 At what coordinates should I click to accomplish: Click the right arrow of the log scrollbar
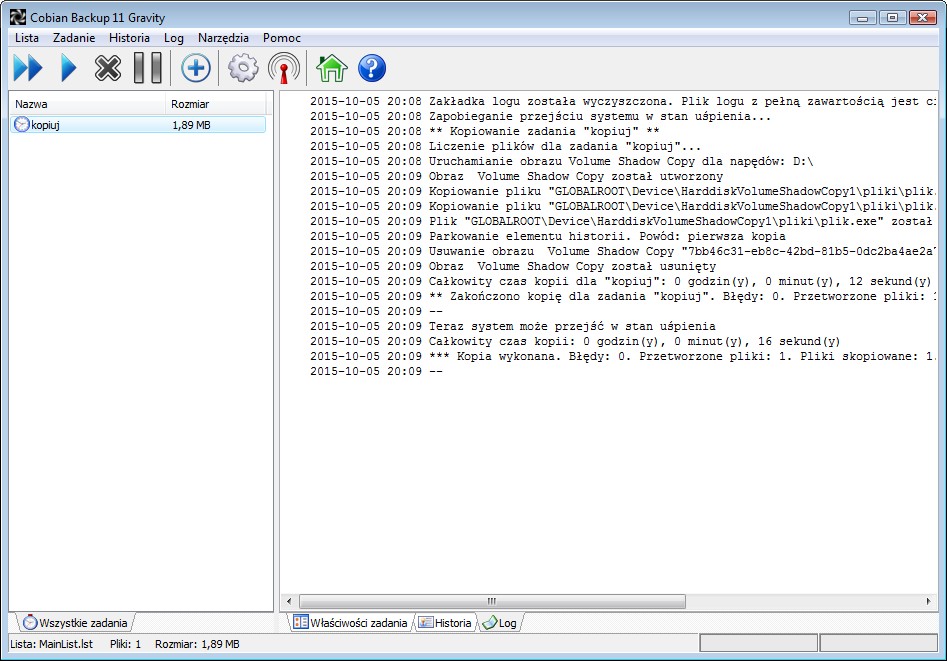point(928,601)
